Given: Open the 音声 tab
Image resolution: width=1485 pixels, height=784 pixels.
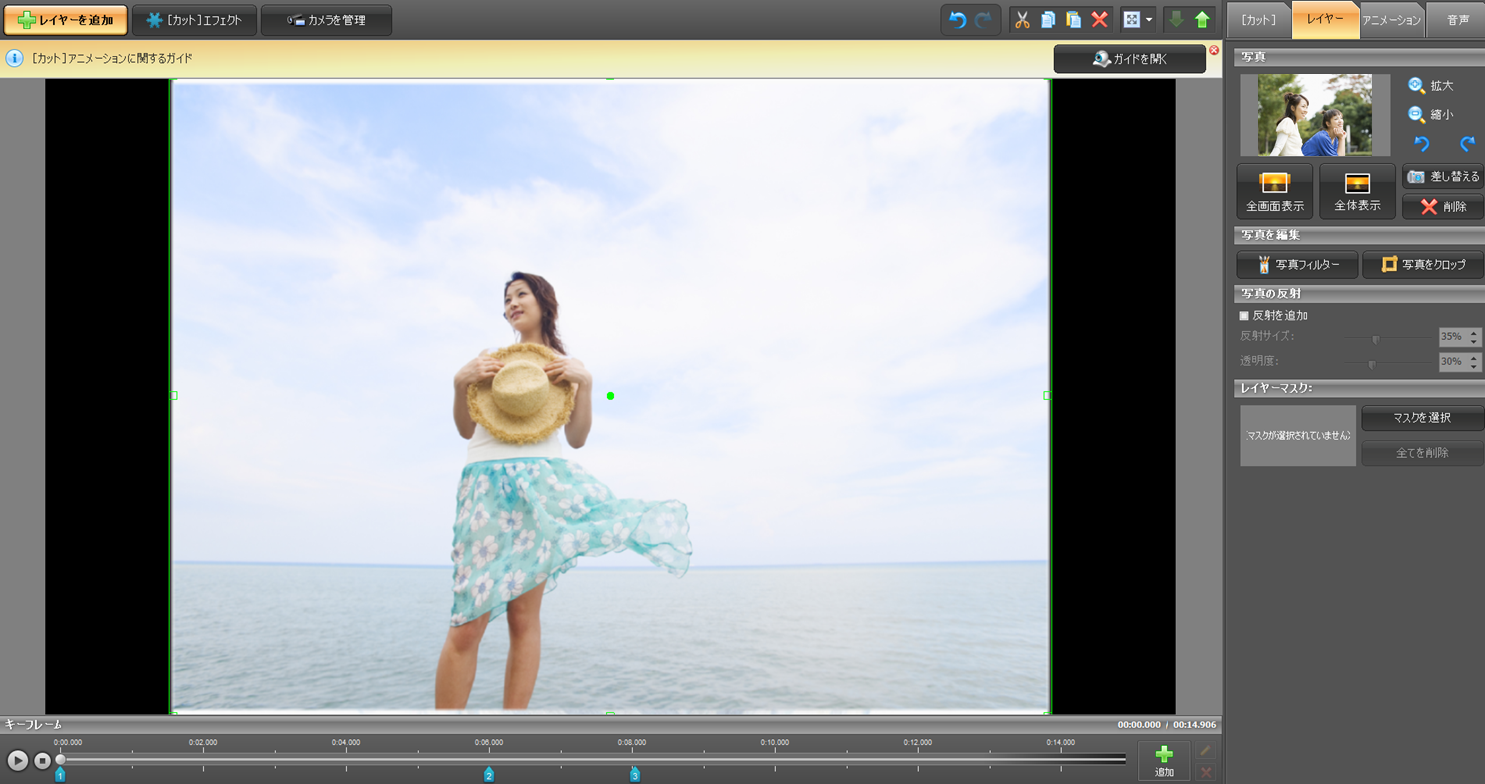Looking at the screenshot, I should click(1458, 20).
